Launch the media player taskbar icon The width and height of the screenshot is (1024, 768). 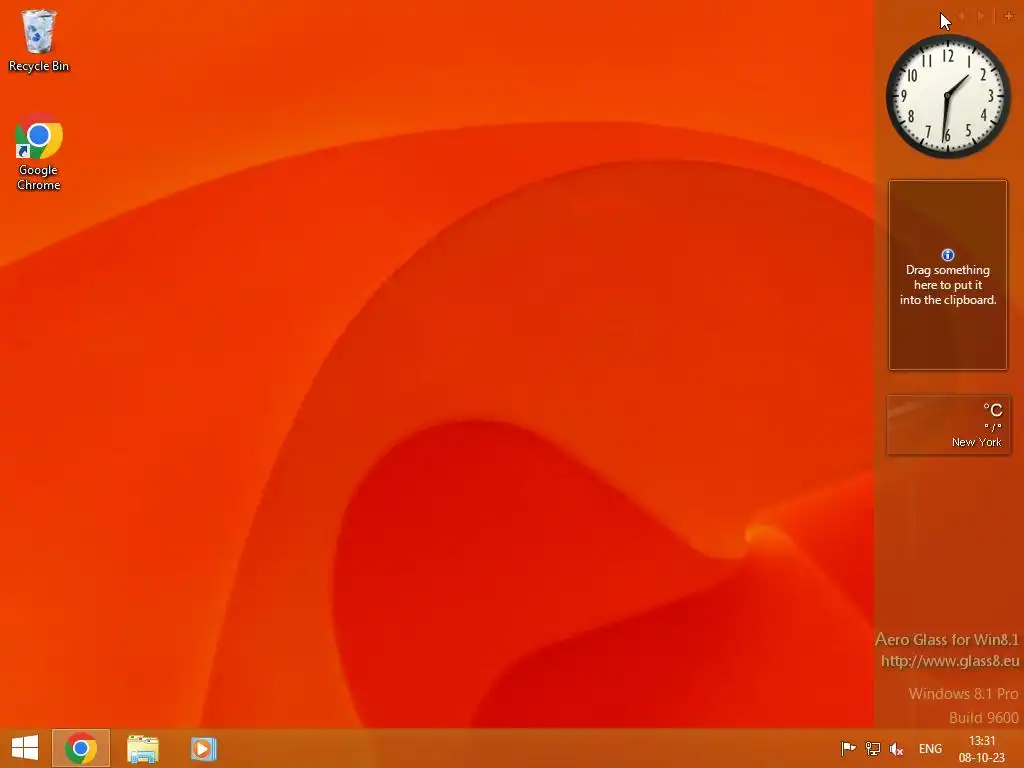point(203,748)
